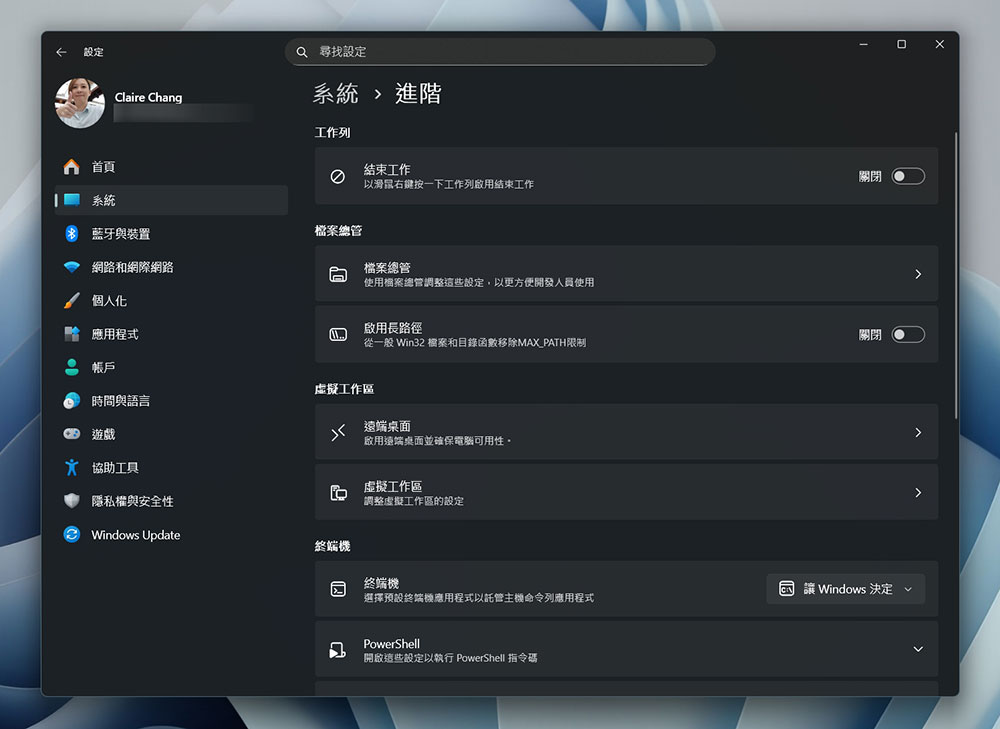The image size is (1000, 729).
Task: Click the 結束工作 prohibit icon
Action: [x=337, y=177]
